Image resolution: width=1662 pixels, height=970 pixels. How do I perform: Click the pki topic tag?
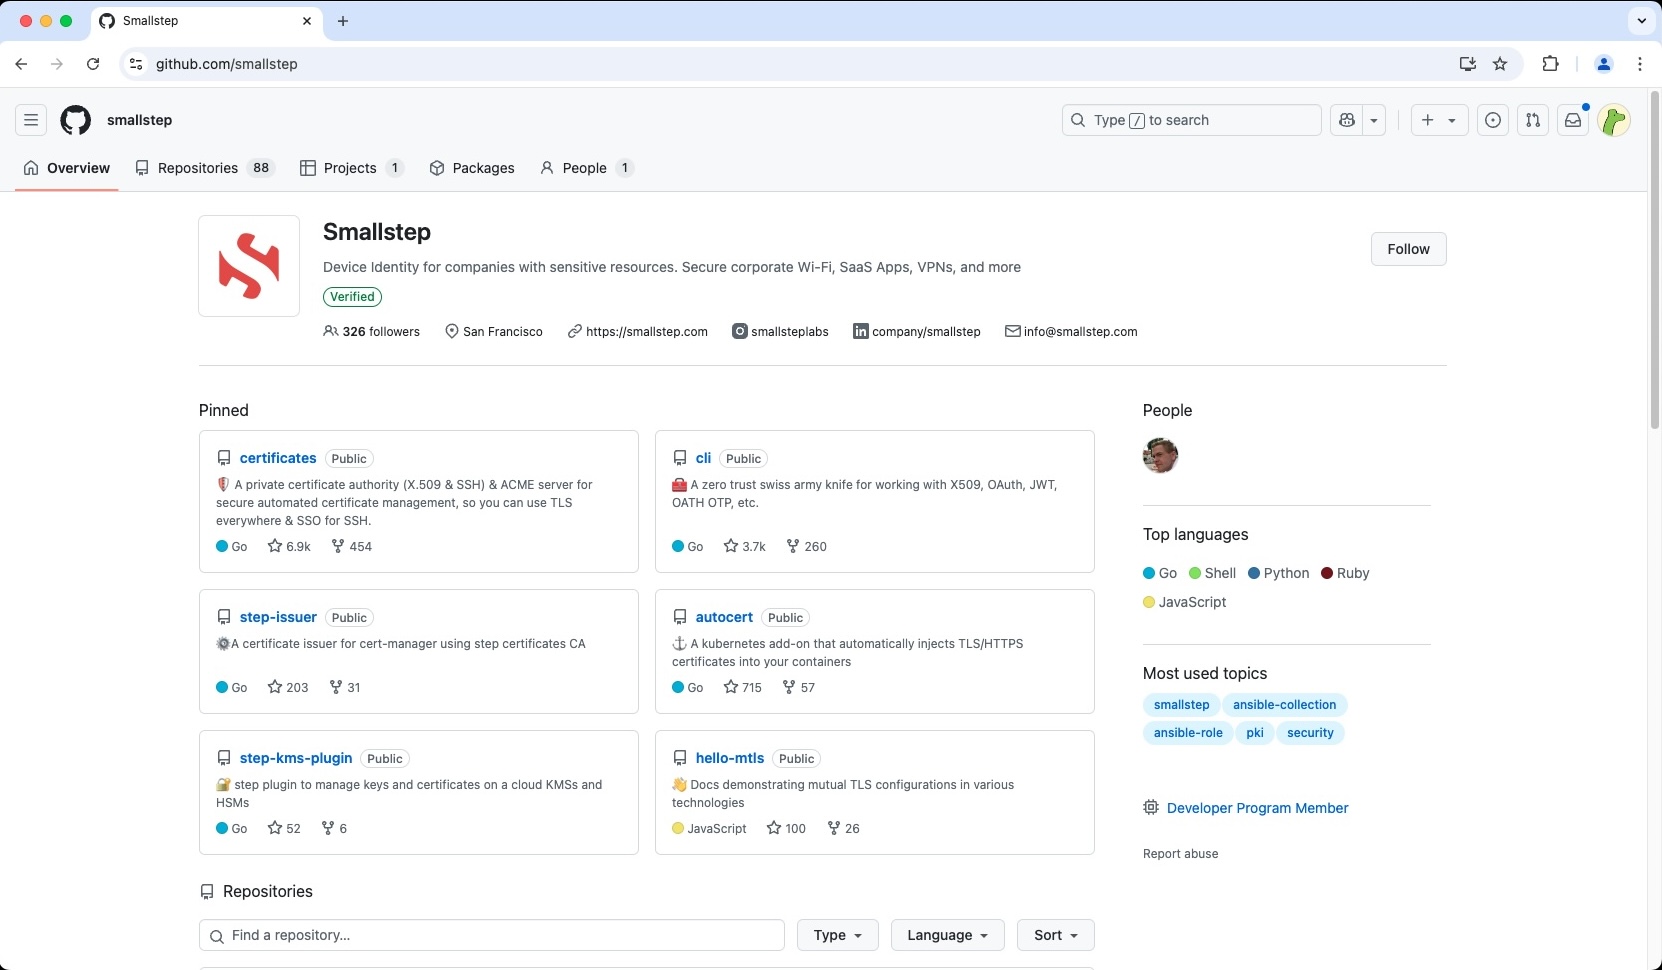1254,733
